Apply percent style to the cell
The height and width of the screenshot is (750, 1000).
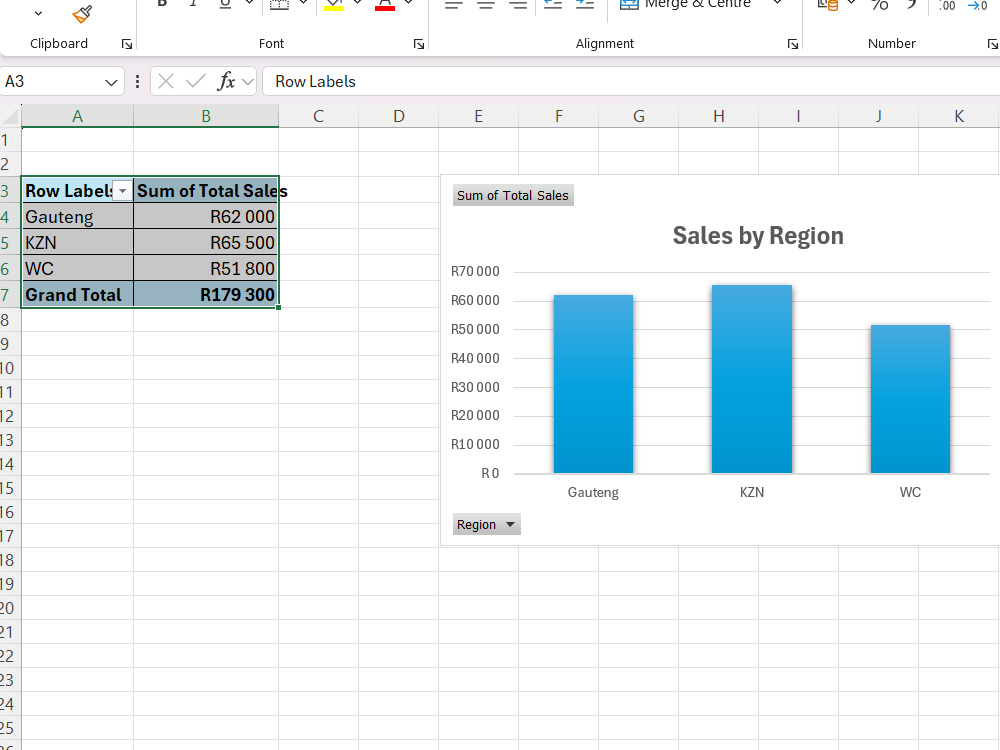[879, 5]
